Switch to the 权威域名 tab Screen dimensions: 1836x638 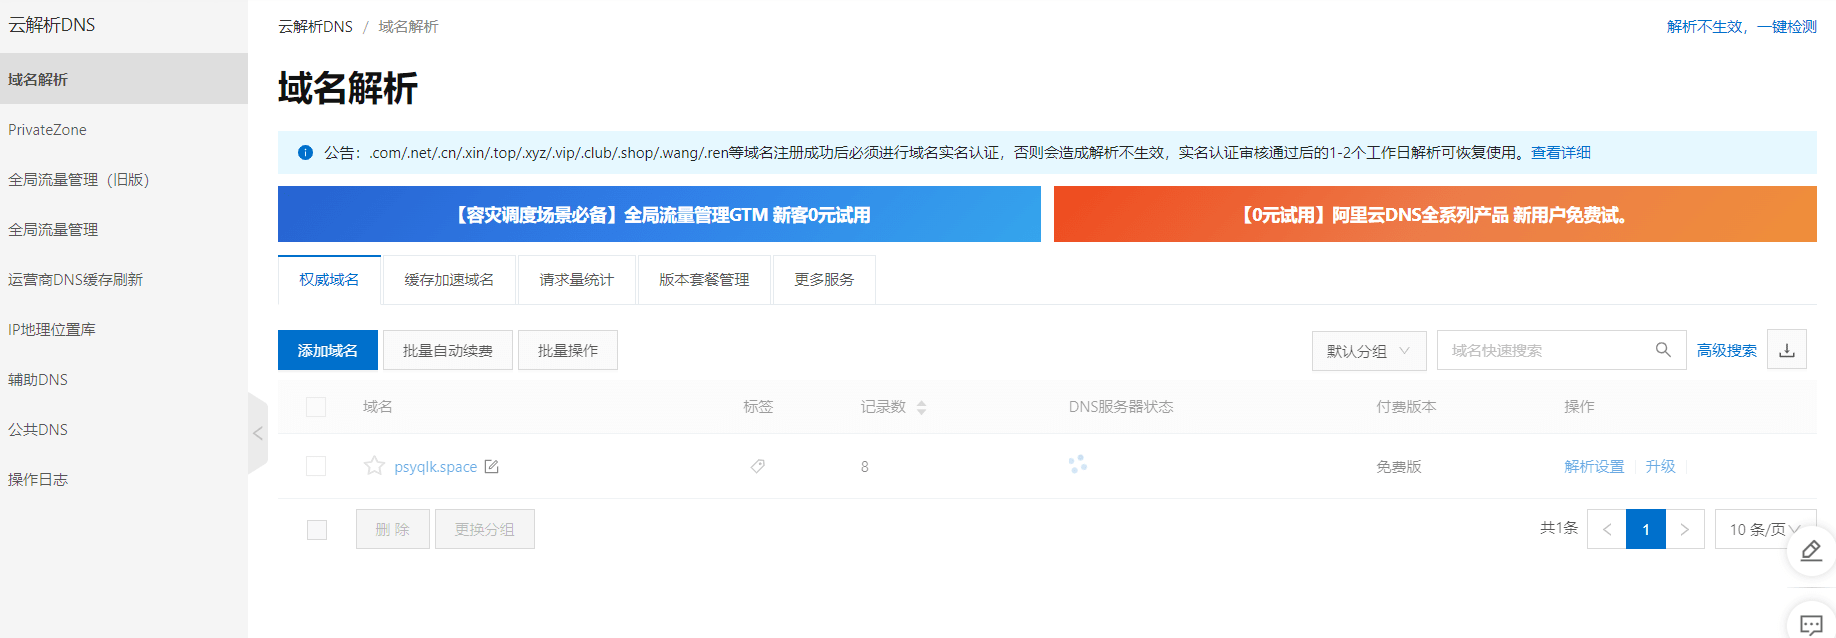click(329, 280)
